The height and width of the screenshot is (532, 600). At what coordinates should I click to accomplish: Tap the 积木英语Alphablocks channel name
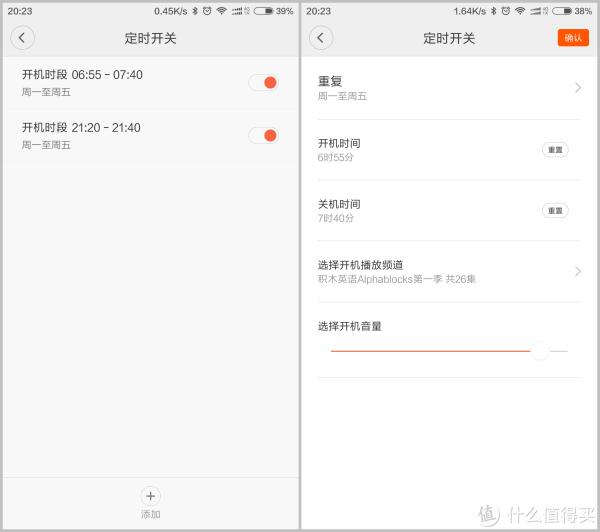(396, 279)
